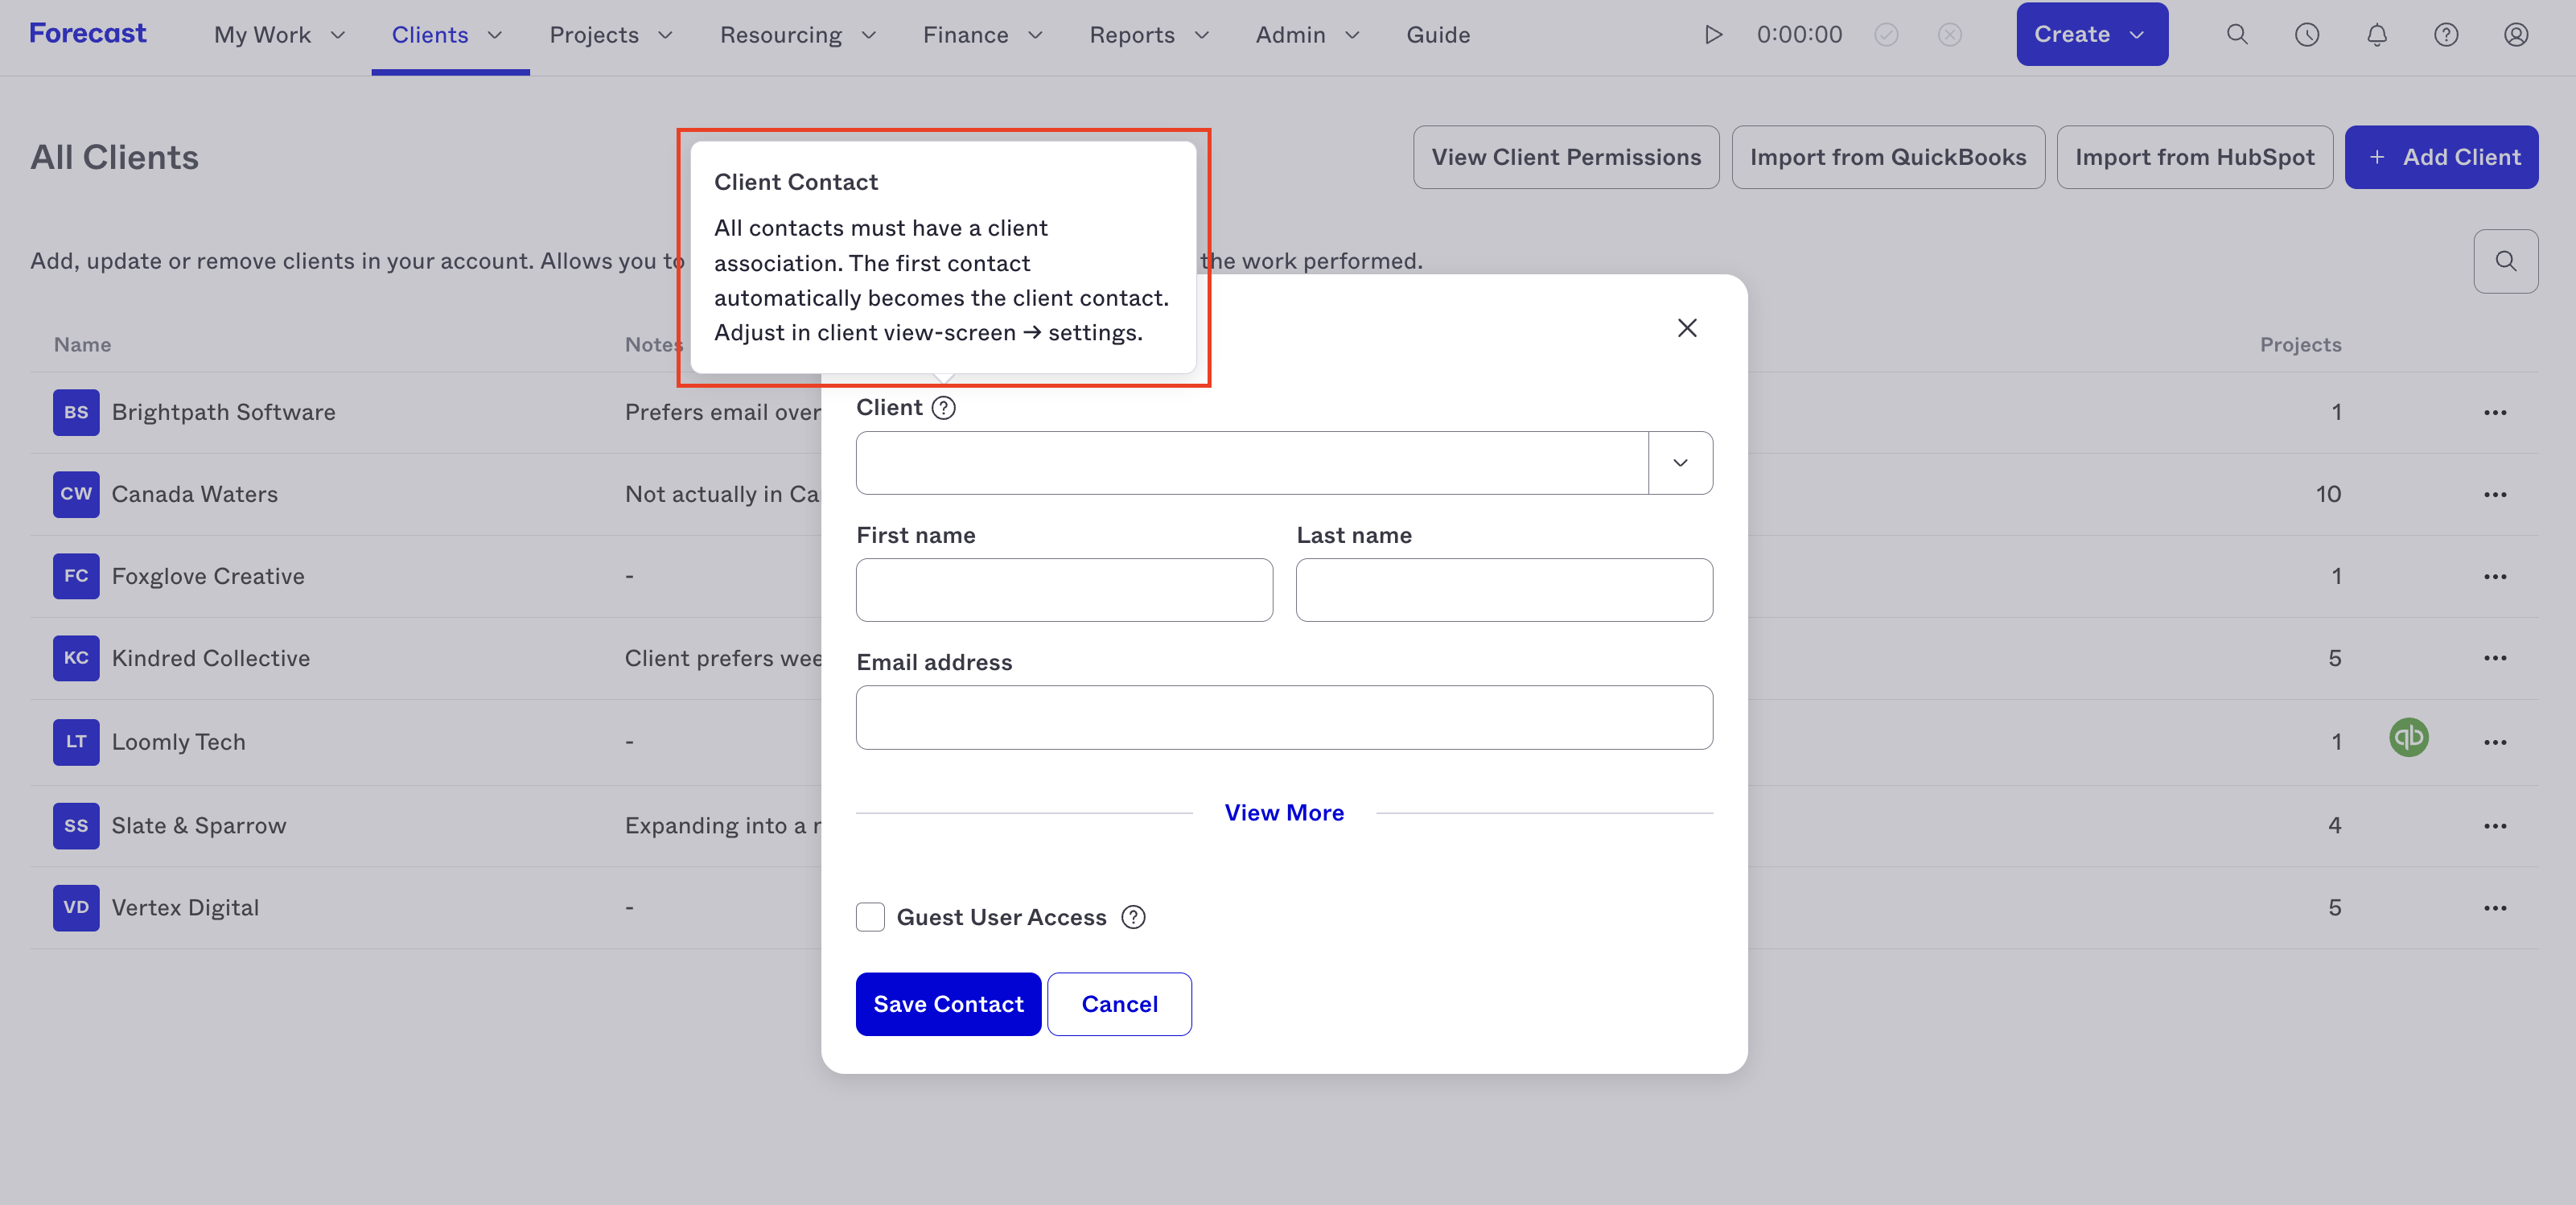Open global search magnifier in top bar
Image resolution: width=2576 pixels, height=1205 pixels.
[2237, 35]
